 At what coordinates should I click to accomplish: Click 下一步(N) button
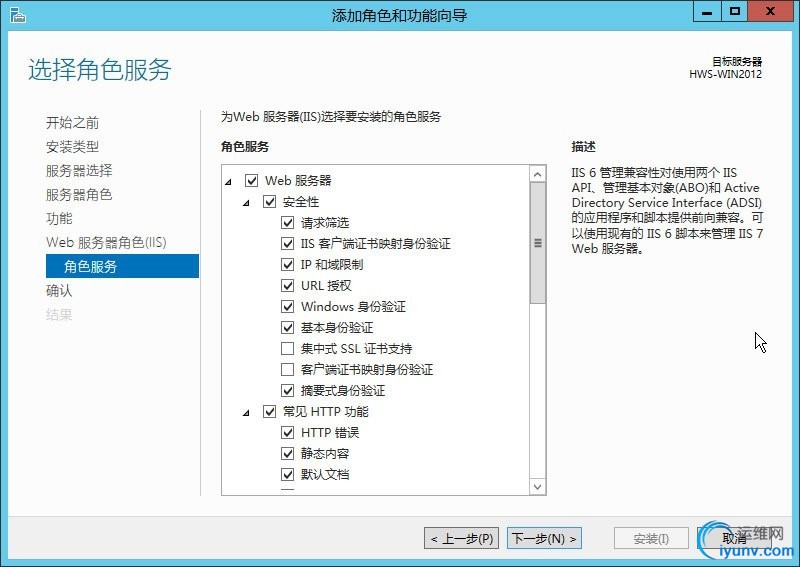pyautogui.click(x=544, y=538)
